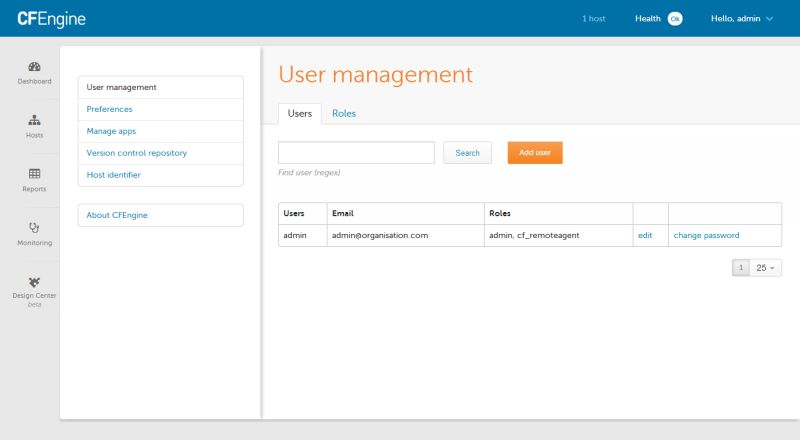The width and height of the screenshot is (800, 440).
Task: Open Preferences in the settings menu
Action: [x=161, y=109]
